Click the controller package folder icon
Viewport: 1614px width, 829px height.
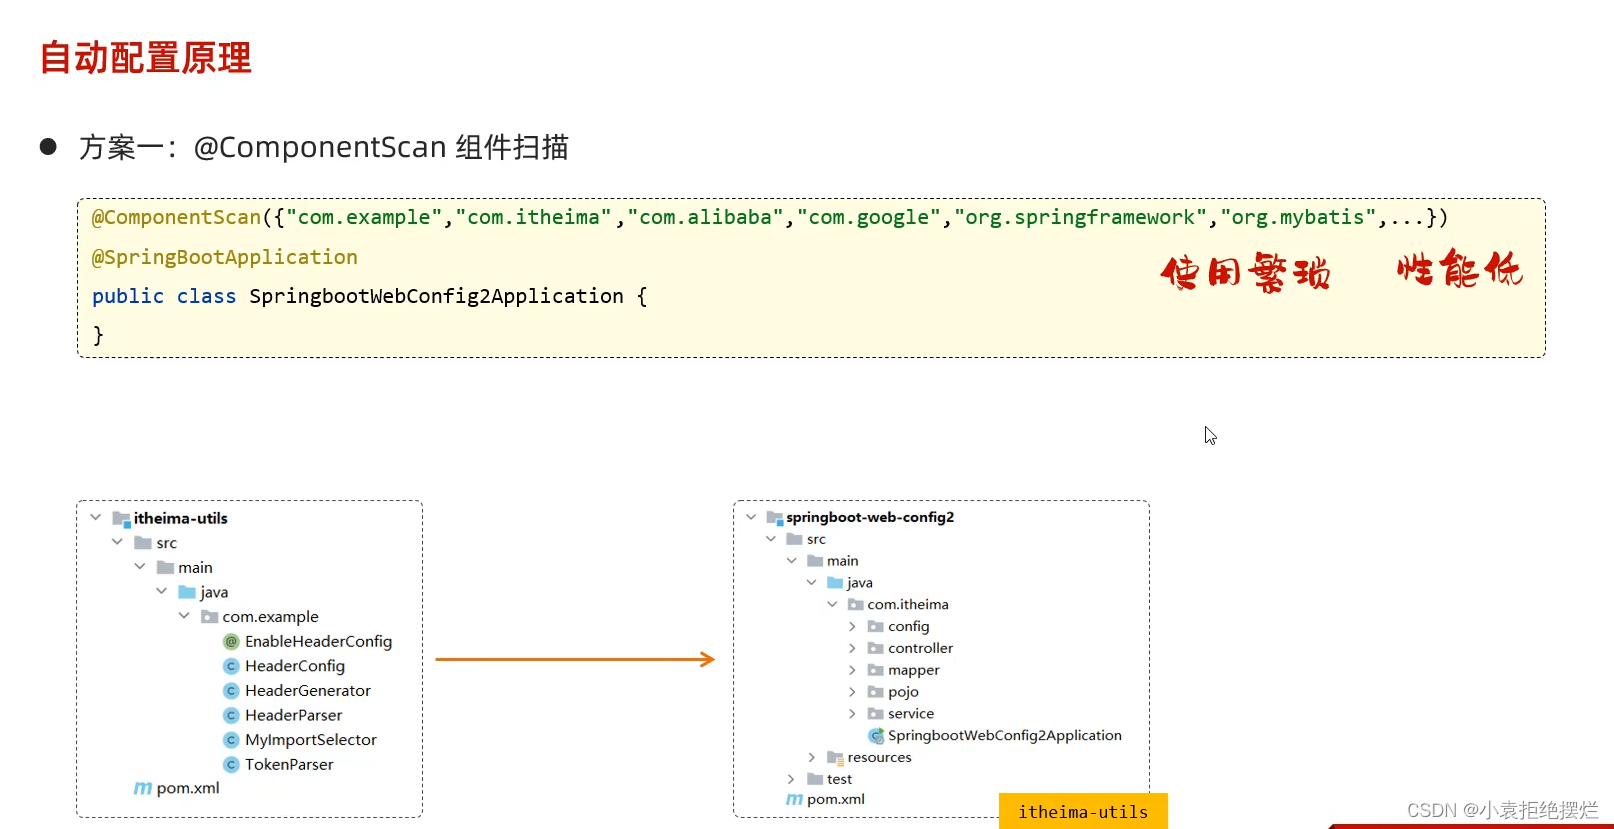[x=876, y=648]
